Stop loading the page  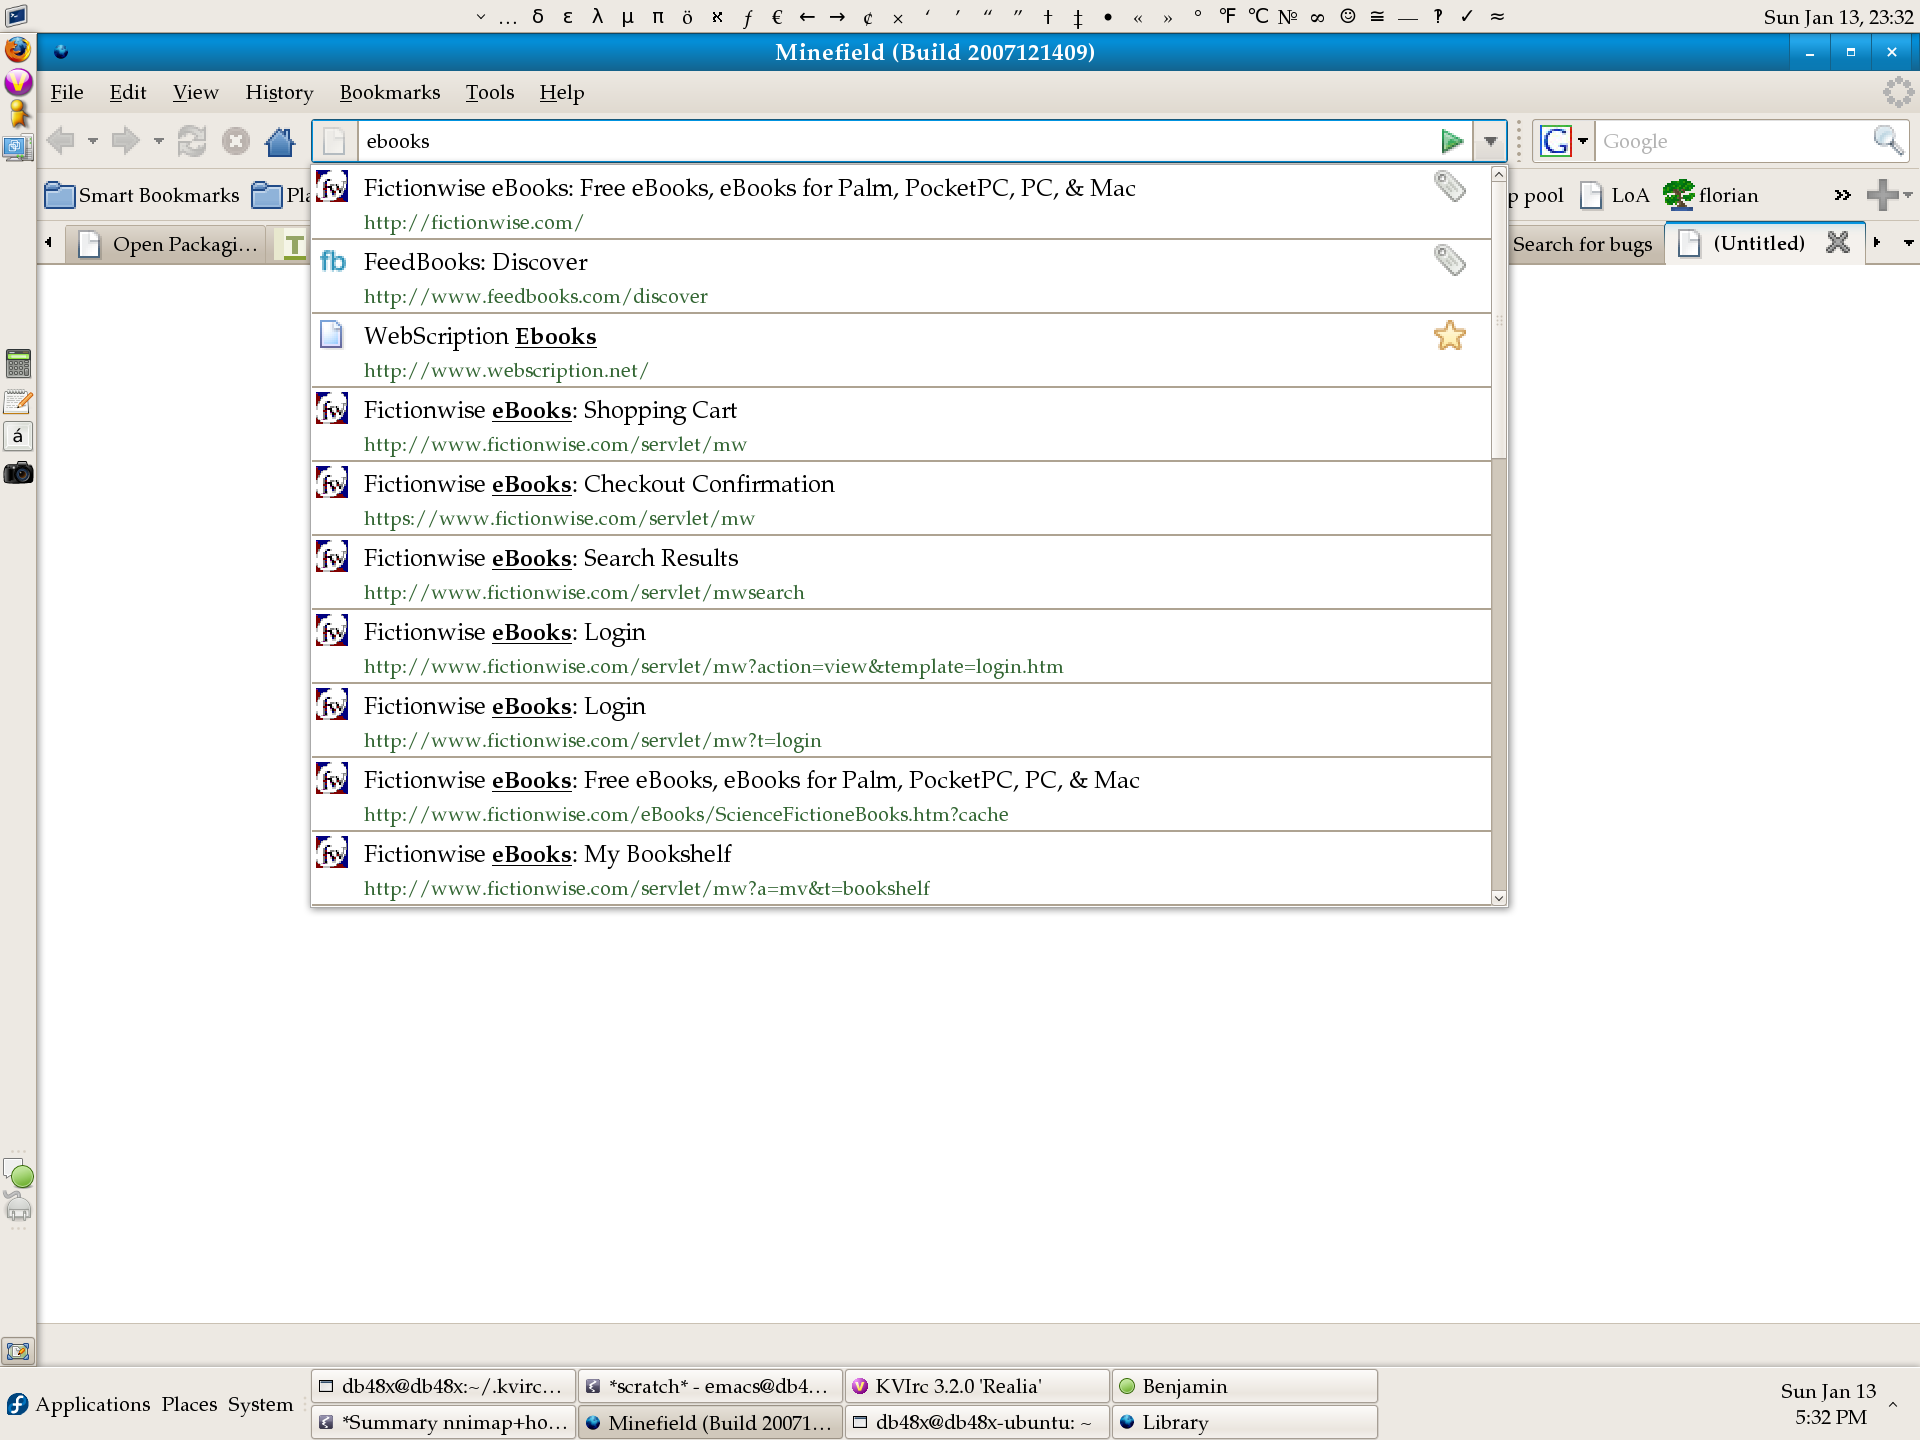(236, 141)
